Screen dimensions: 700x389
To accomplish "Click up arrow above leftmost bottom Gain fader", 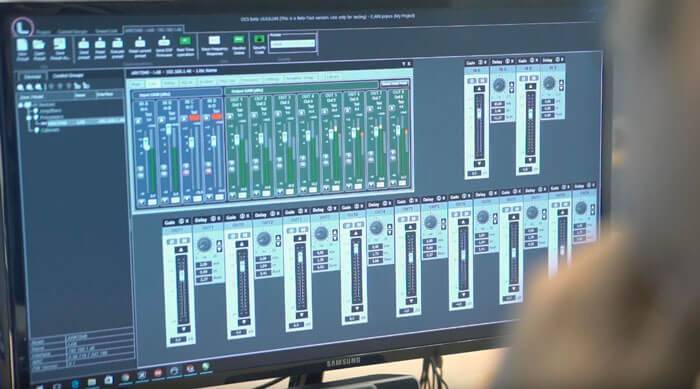I will point(181,250).
